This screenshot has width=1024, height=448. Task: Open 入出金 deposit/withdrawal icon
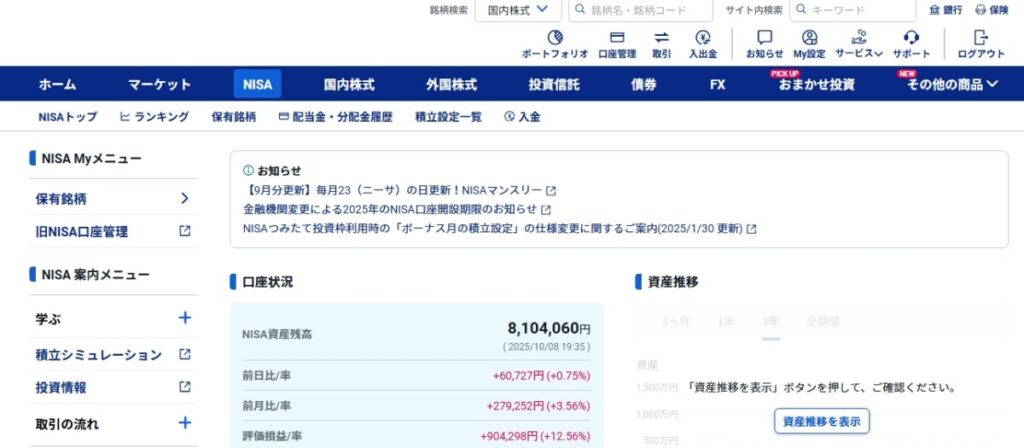point(703,38)
